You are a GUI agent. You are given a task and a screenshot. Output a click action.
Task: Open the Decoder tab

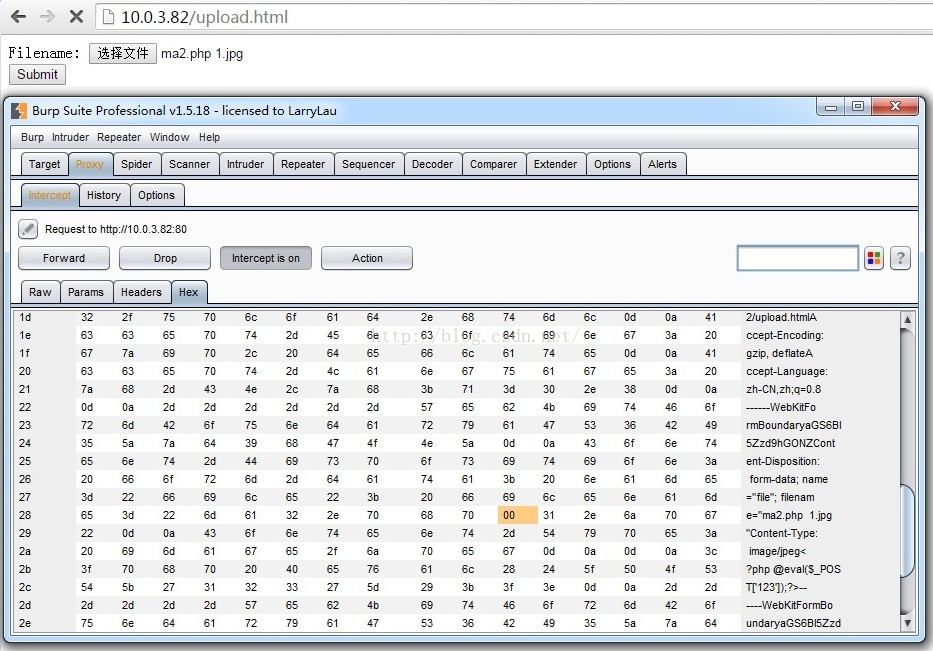point(433,164)
